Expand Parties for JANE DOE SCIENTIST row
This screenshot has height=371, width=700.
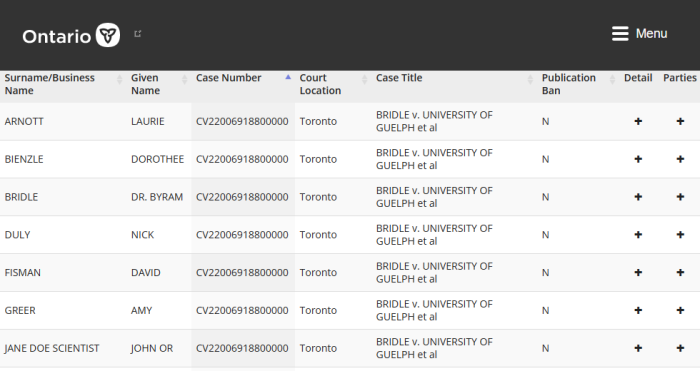(x=680, y=348)
